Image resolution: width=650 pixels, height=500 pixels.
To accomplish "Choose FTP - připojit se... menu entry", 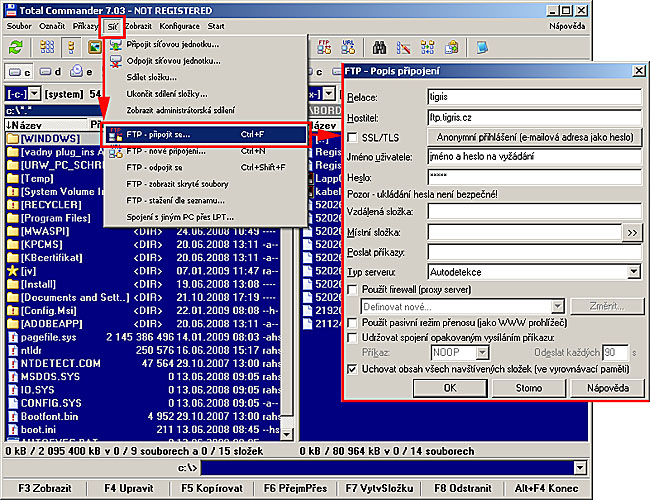I will click(206, 135).
